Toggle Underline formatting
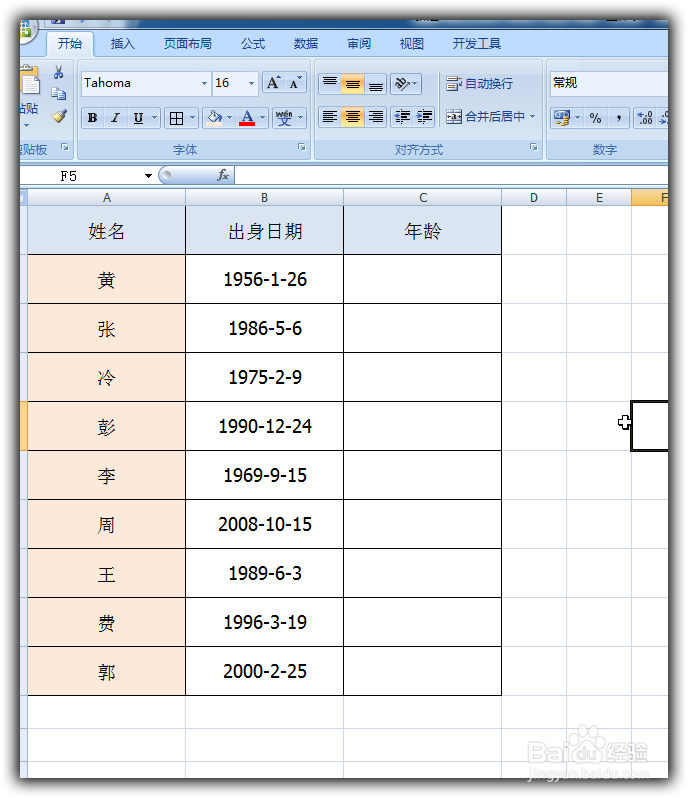688x798 pixels. click(138, 118)
